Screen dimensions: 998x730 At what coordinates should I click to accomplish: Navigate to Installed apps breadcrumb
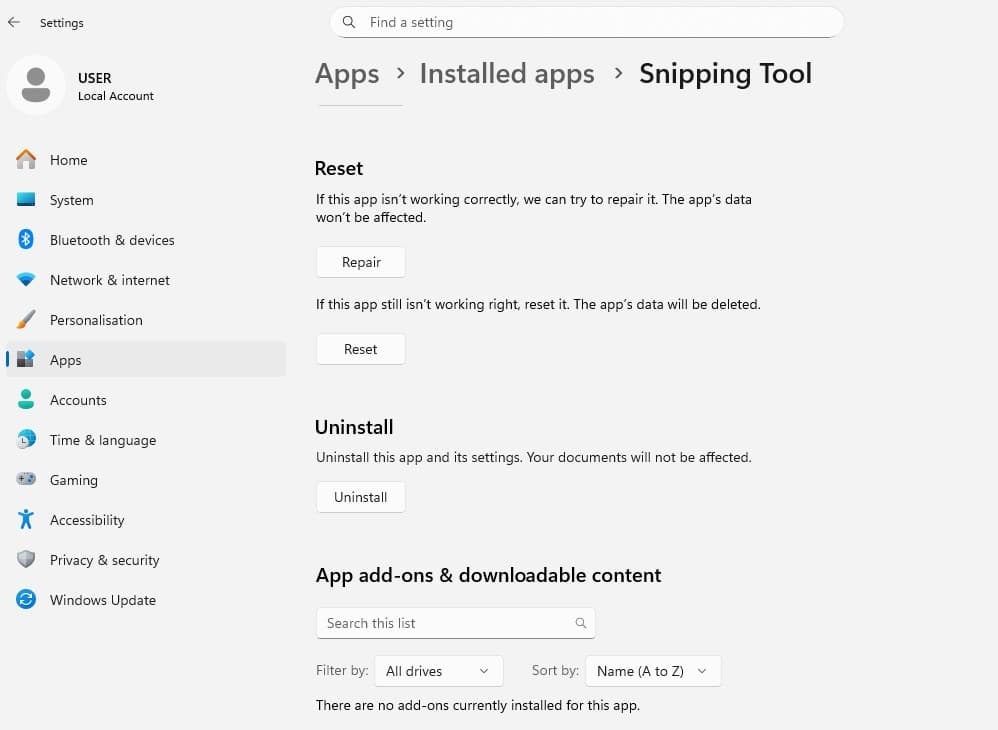(507, 74)
